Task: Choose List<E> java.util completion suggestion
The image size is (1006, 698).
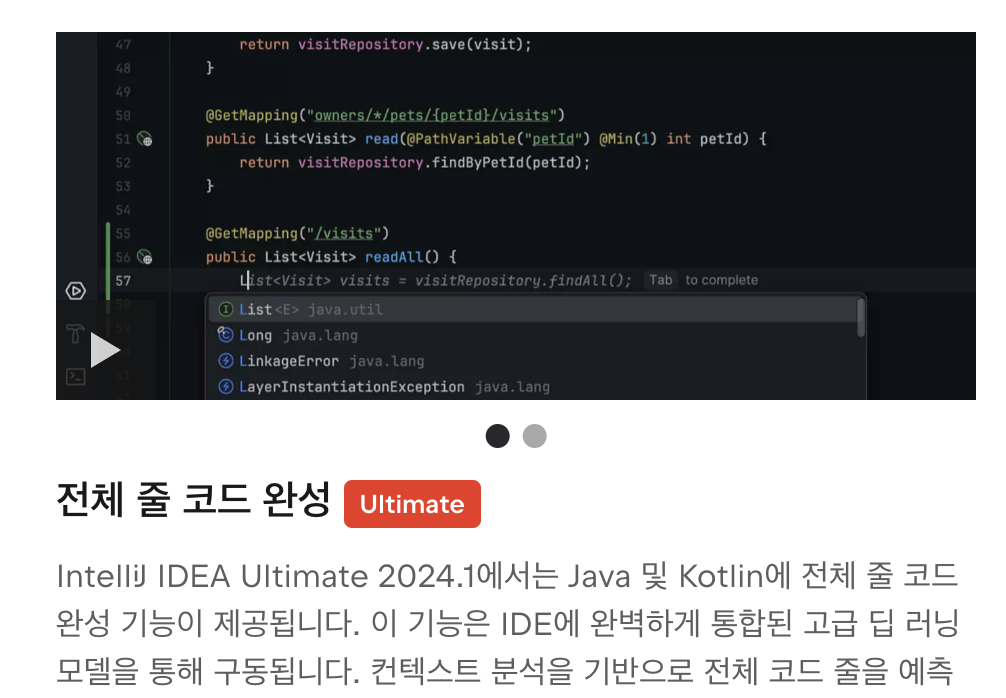Action: pos(533,310)
